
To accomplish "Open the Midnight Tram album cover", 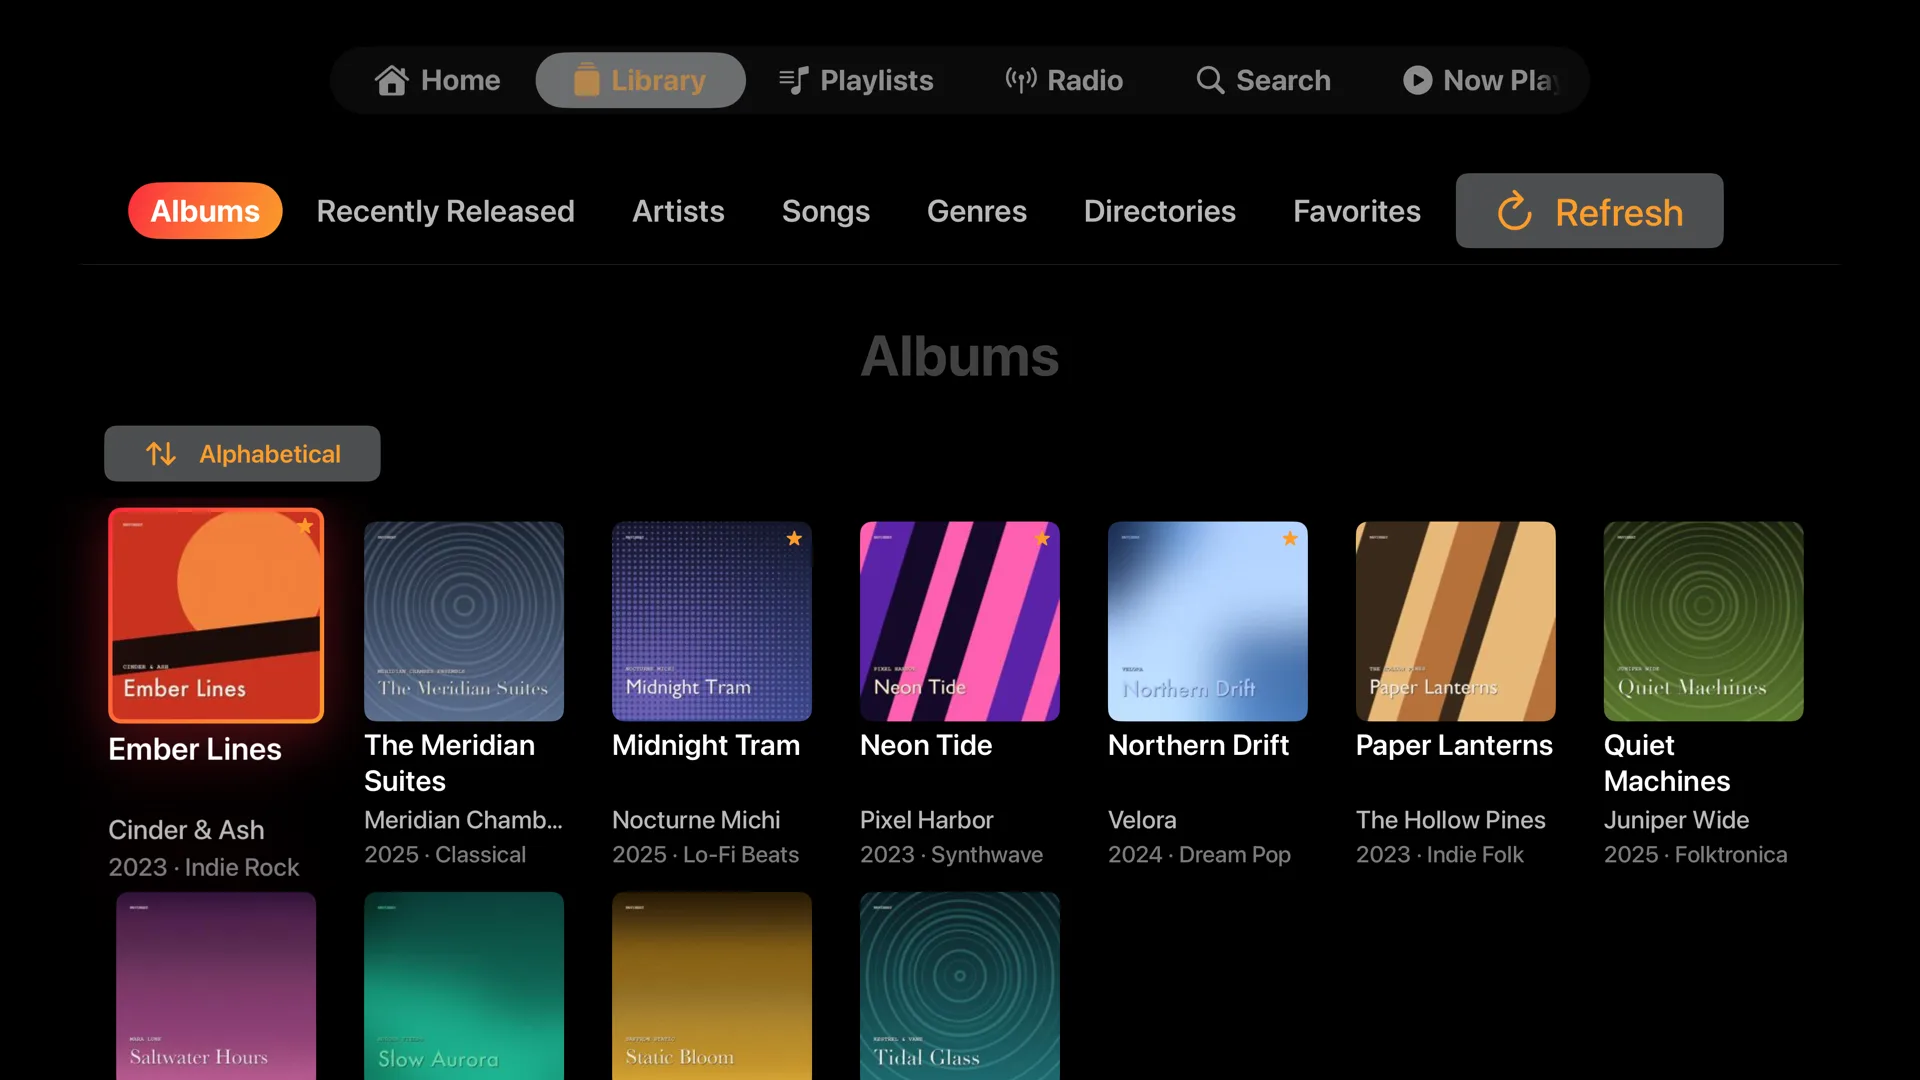I will tap(712, 621).
